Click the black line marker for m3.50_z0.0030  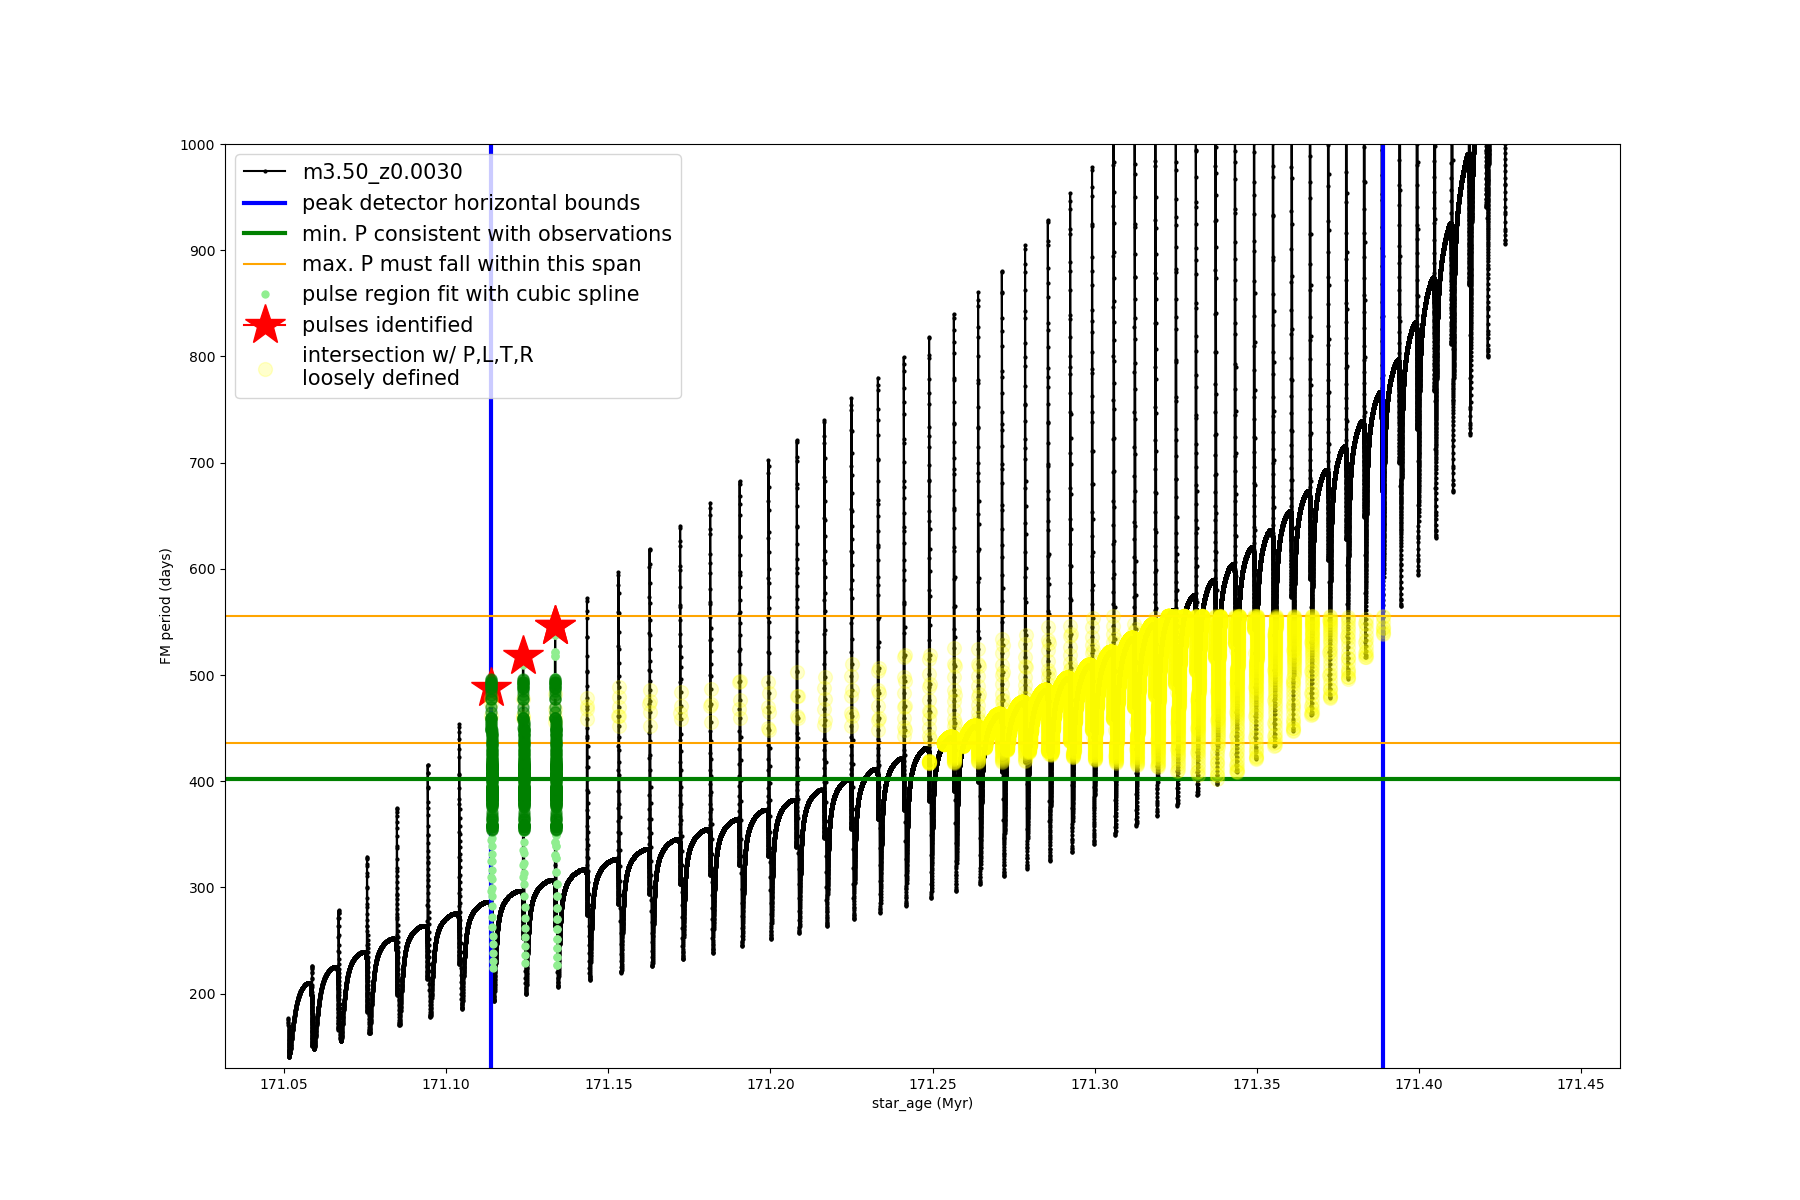coord(265,172)
